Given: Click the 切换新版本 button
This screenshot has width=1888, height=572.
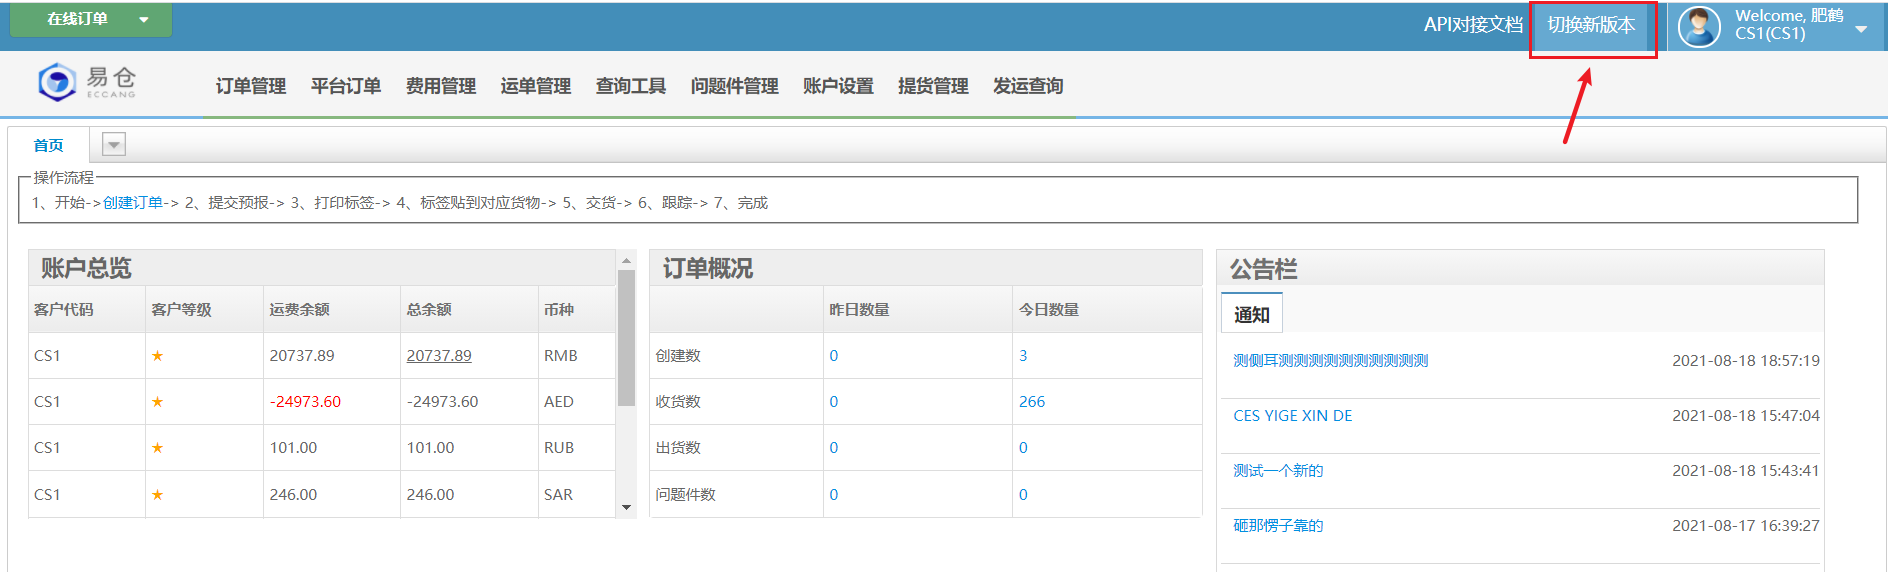Looking at the screenshot, I should (1591, 25).
